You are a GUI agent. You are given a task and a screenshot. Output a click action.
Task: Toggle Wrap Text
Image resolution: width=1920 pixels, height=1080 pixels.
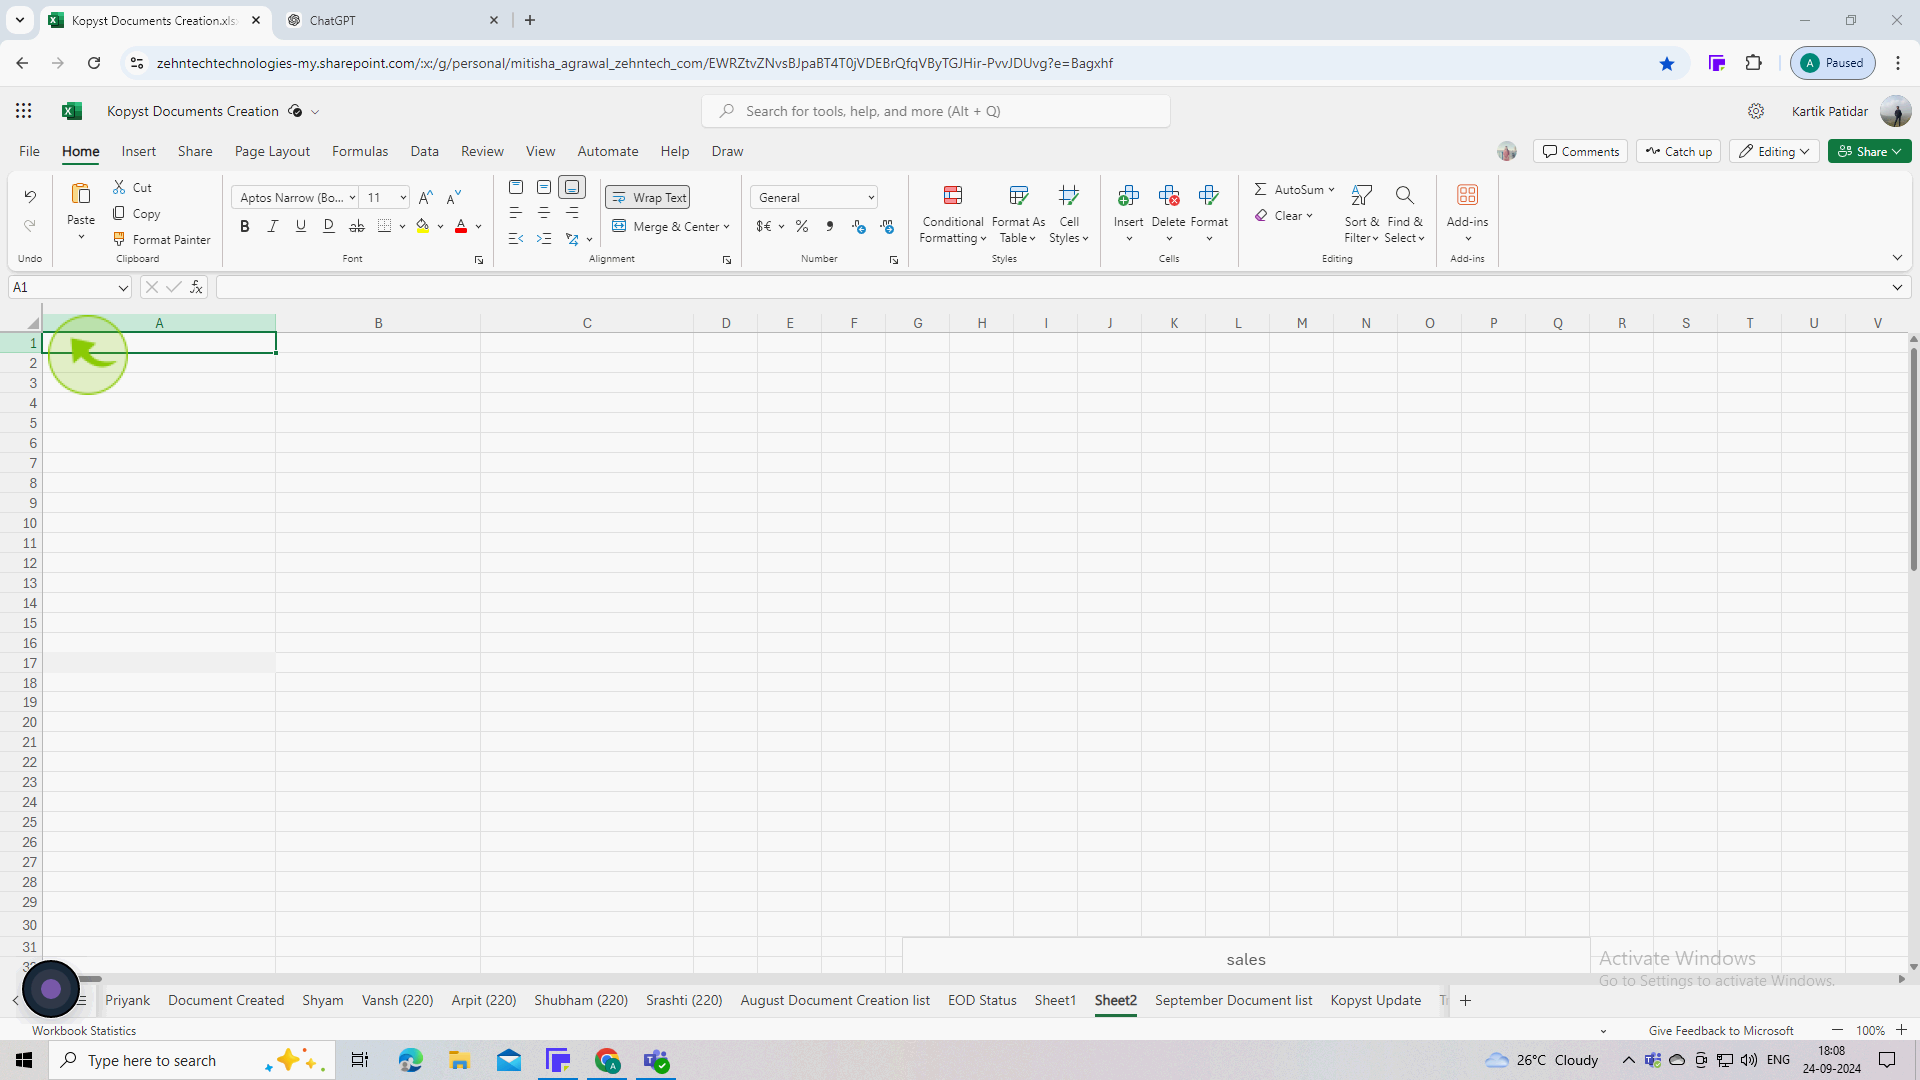coord(648,197)
